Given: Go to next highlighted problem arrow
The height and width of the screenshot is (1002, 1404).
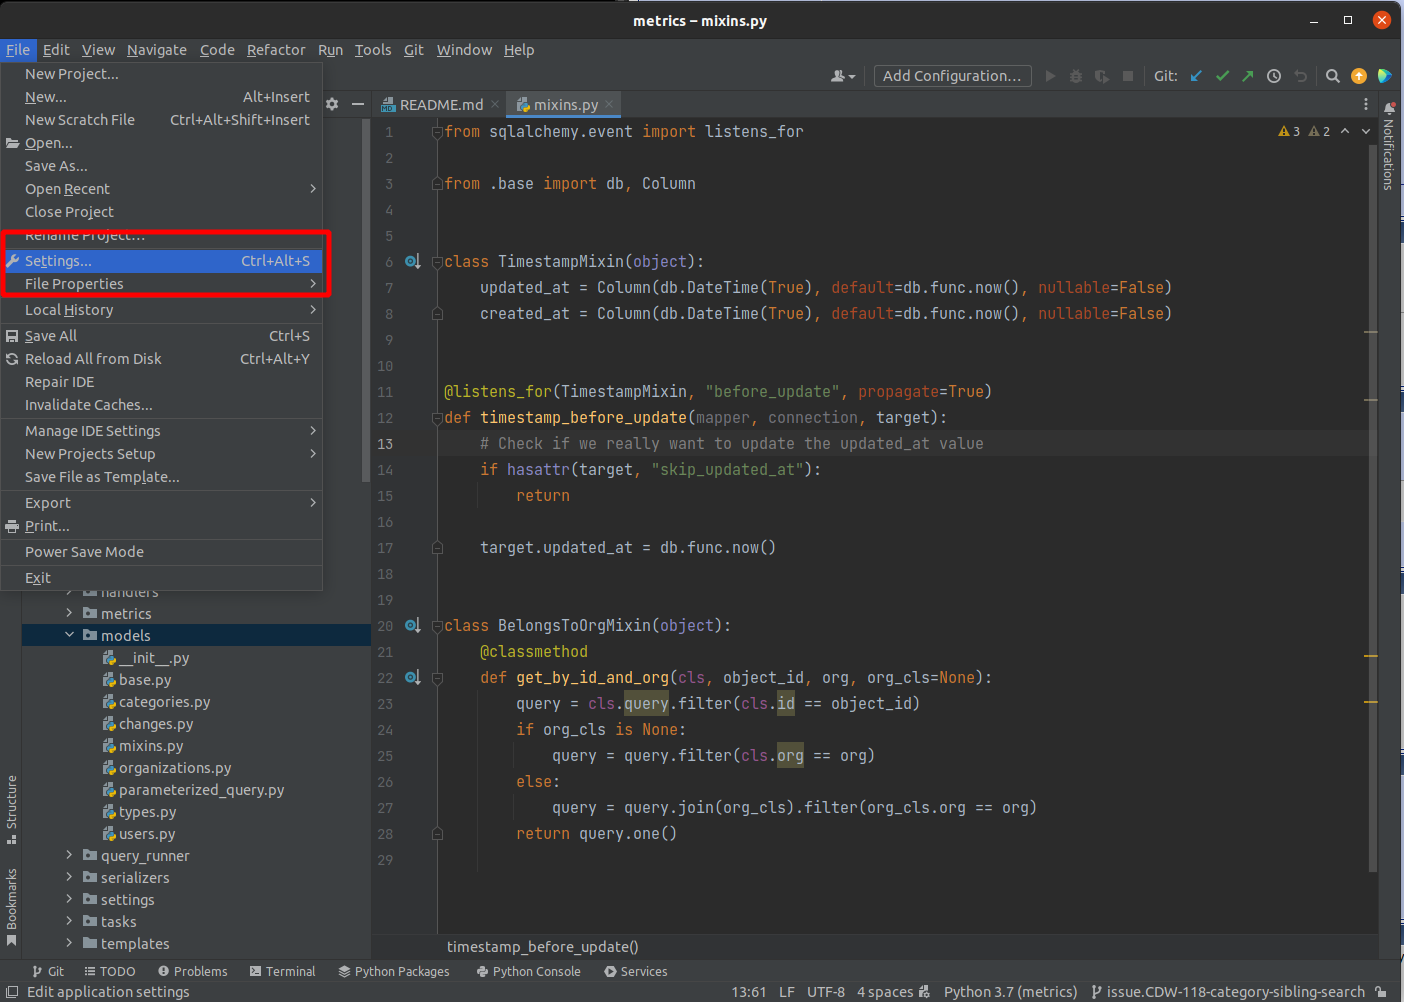Looking at the screenshot, I should click(1366, 131).
